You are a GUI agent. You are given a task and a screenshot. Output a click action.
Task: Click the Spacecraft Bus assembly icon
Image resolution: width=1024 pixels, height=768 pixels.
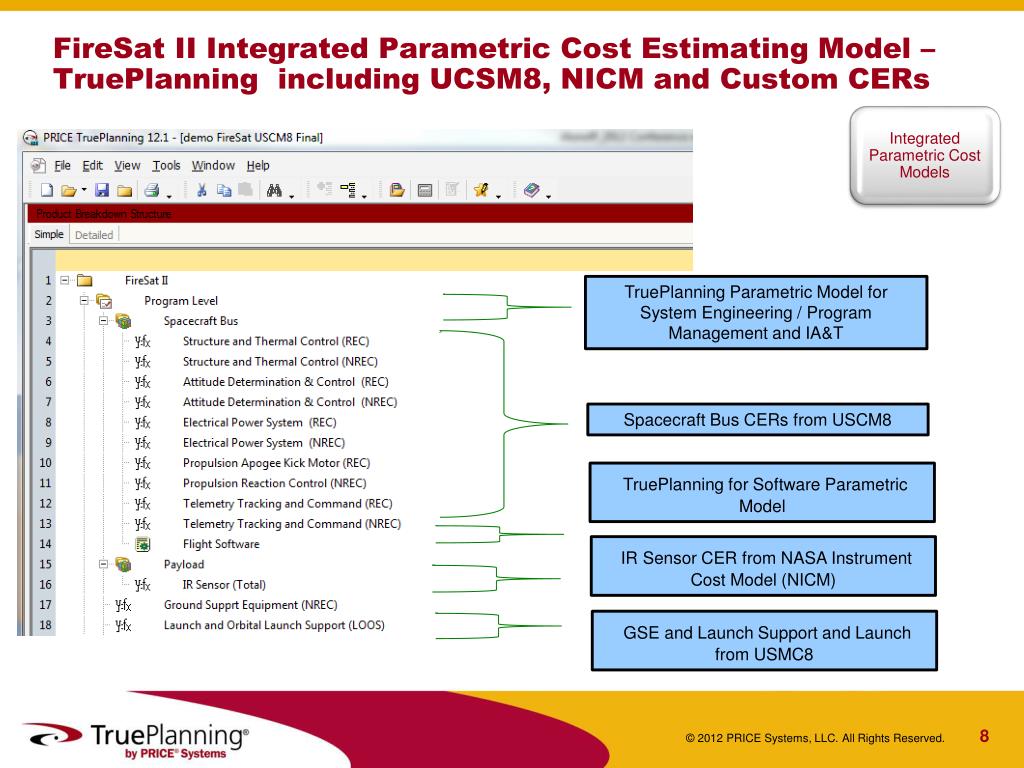point(124,321)
